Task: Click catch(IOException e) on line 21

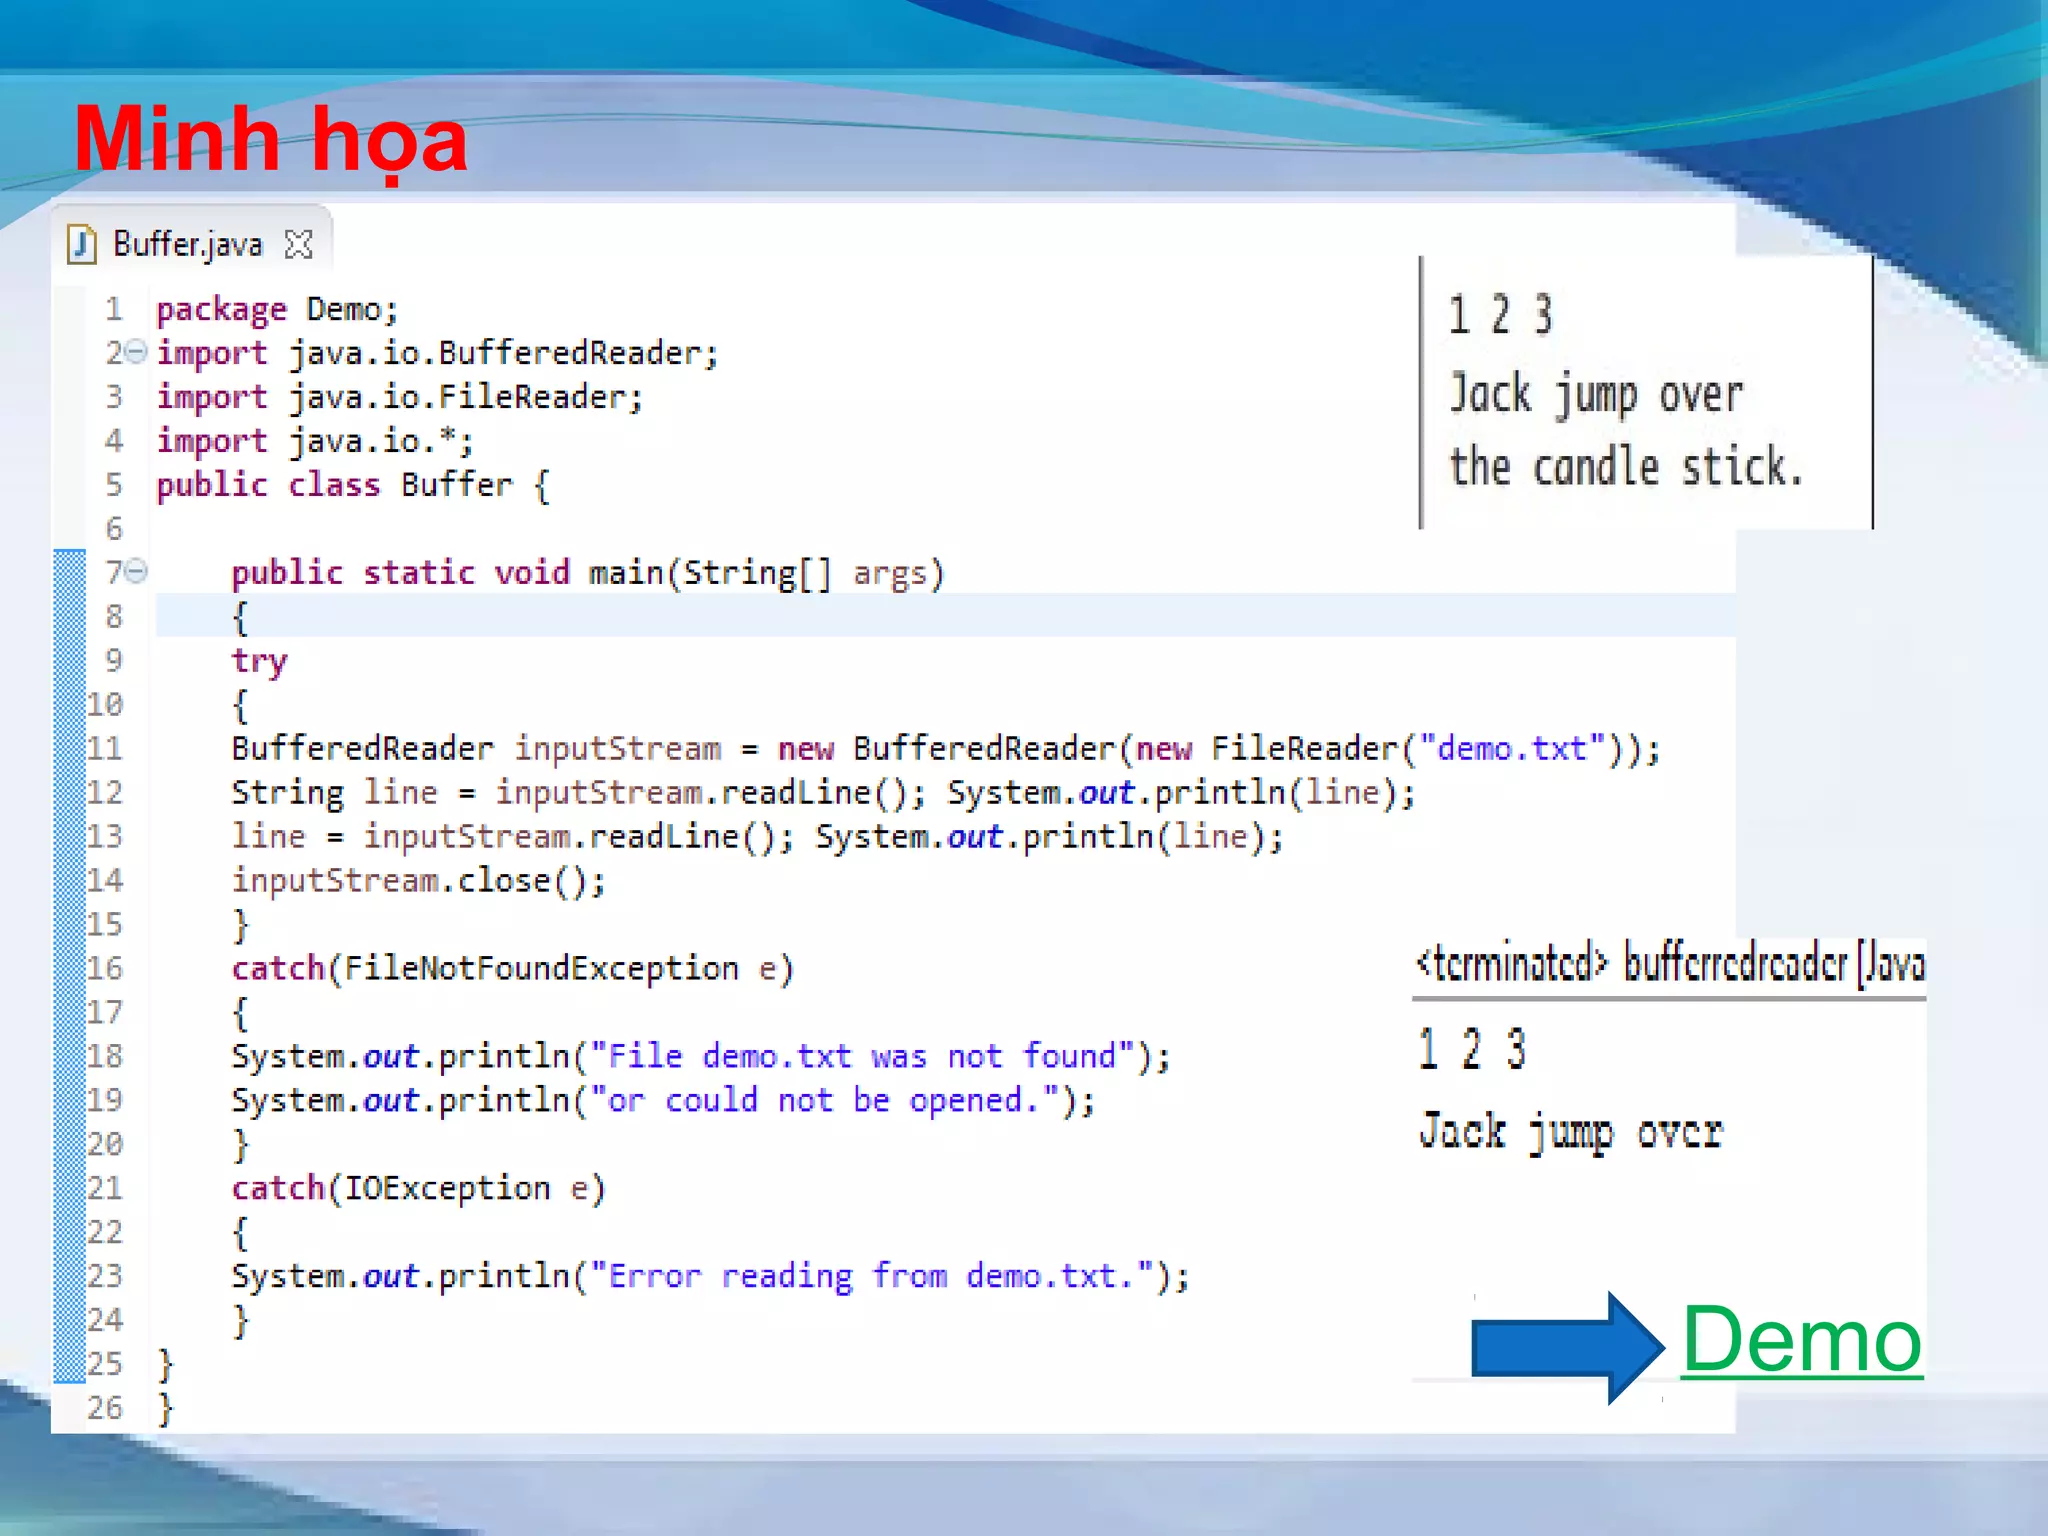Action: click(x=418, y=1188)
